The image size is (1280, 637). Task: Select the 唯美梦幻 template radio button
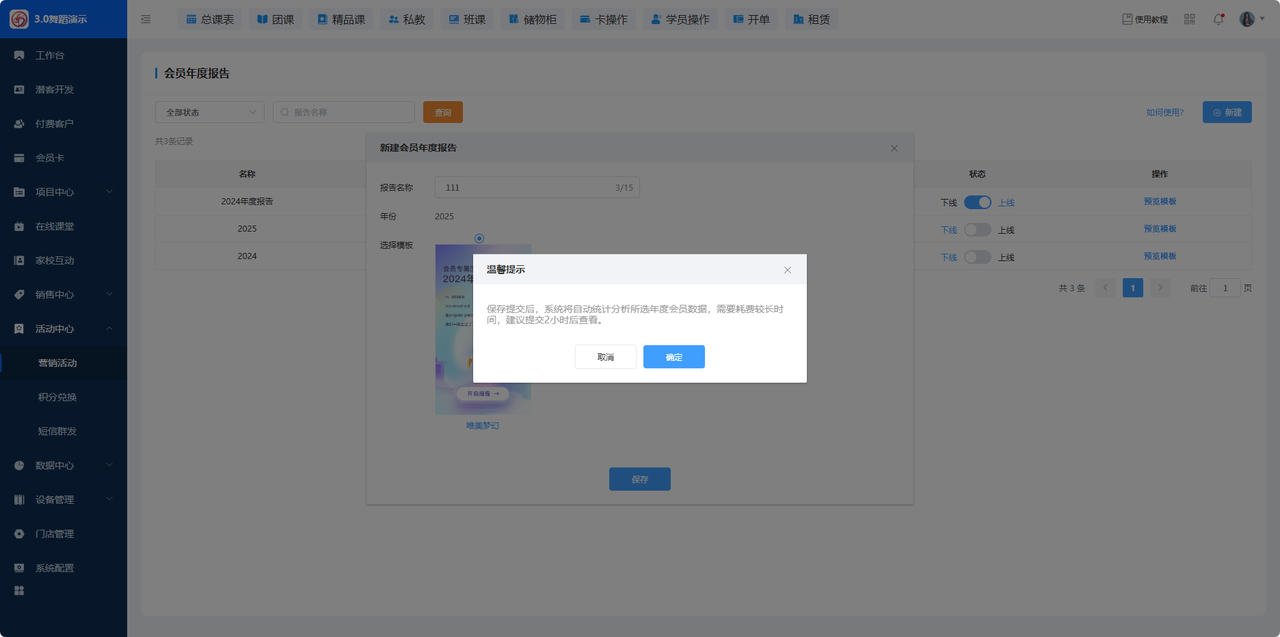[x=479, y=238]
